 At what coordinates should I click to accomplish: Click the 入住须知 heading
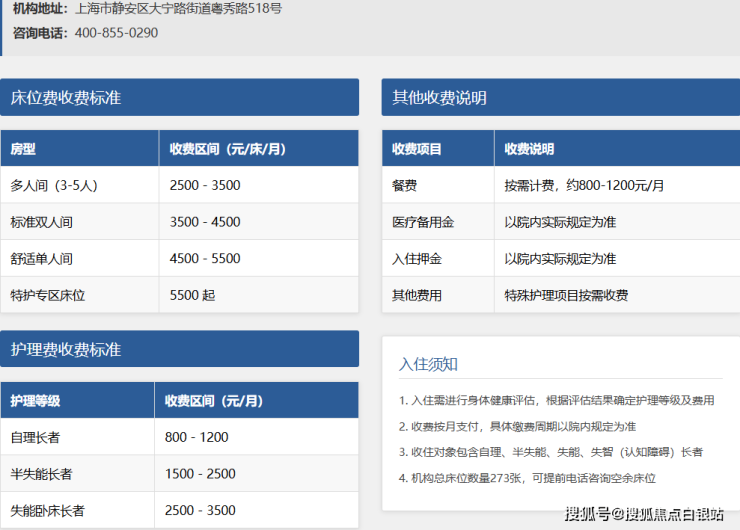(x=429, y=364)
